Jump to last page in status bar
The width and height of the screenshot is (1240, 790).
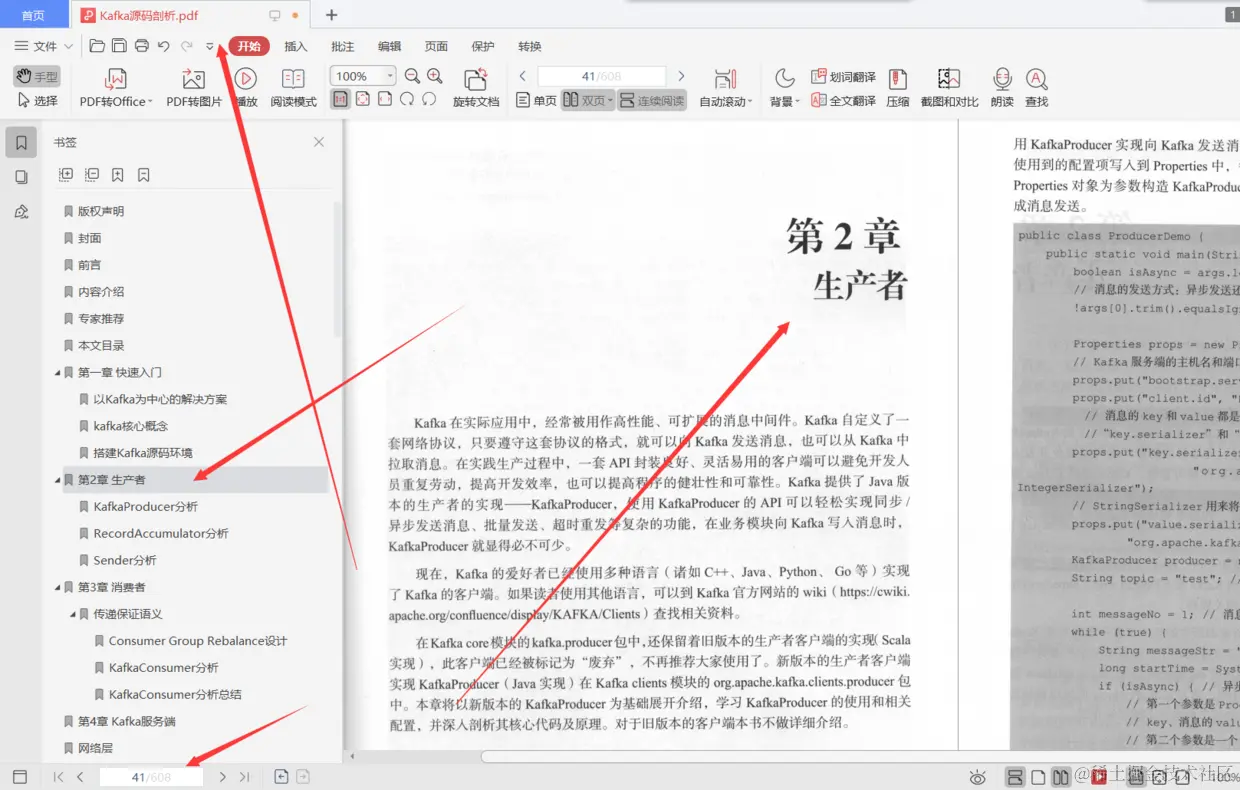pos(245,777)
